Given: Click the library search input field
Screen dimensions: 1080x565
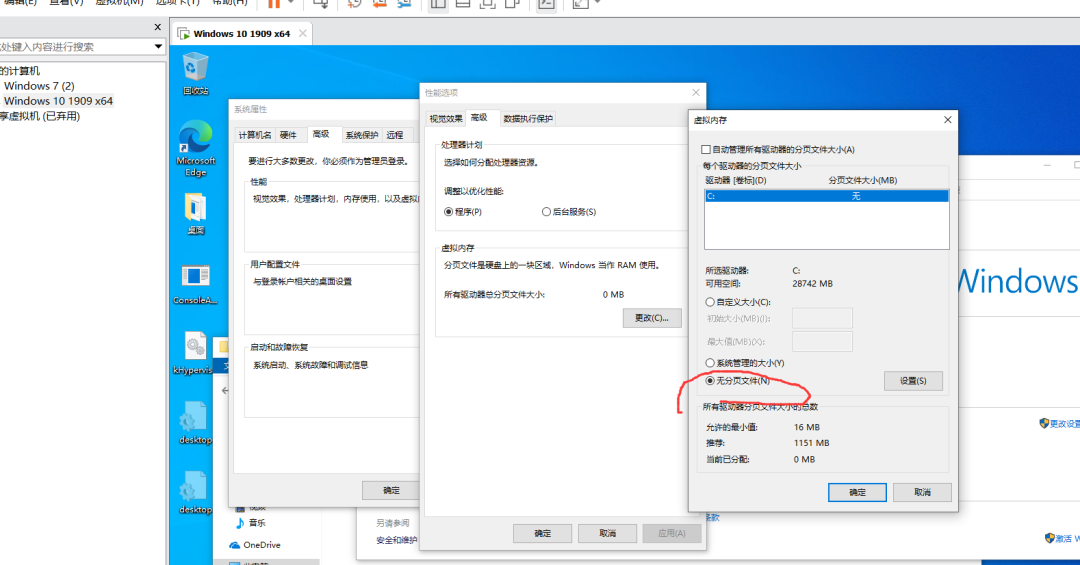Looking at the screenshot, I should 76,47.
